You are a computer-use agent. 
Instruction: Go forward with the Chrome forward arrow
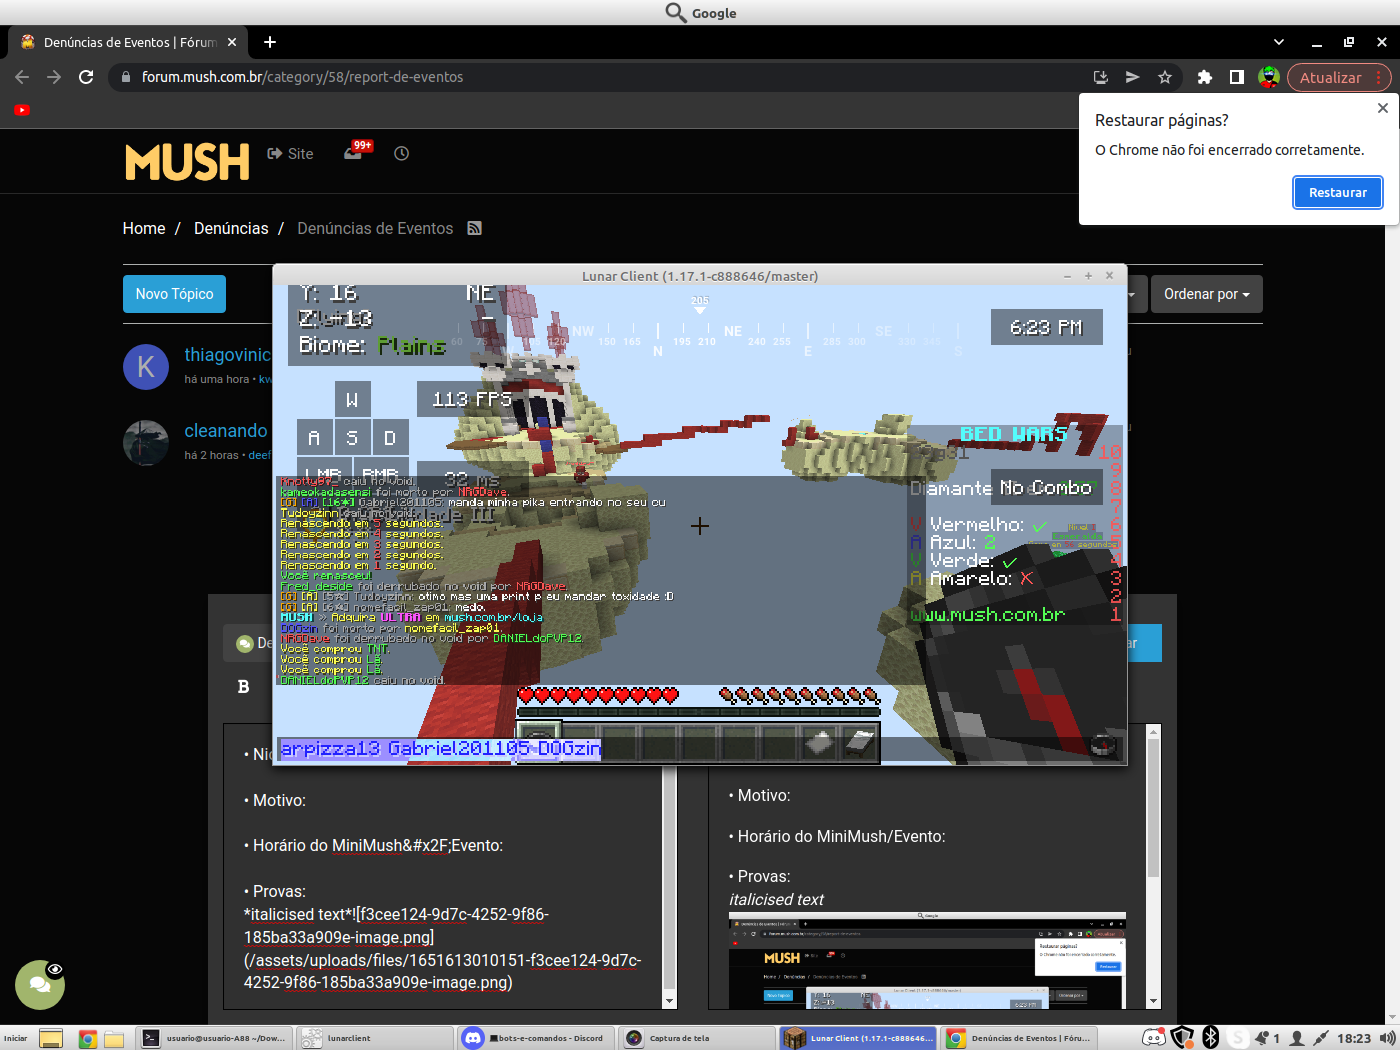click(x=54, y=77)
